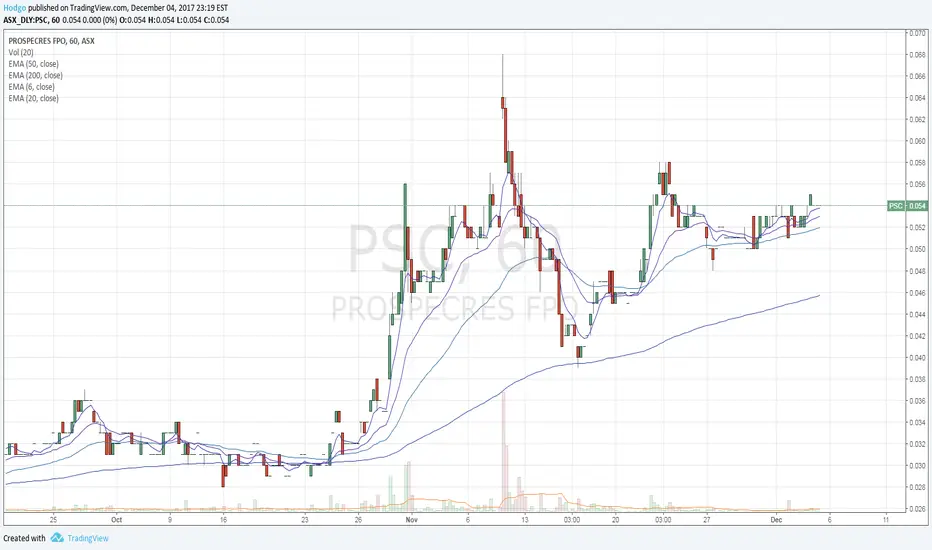Click the '16' date axis label
Viewport: 932px width, 550px height.
(x=223, y=520)
